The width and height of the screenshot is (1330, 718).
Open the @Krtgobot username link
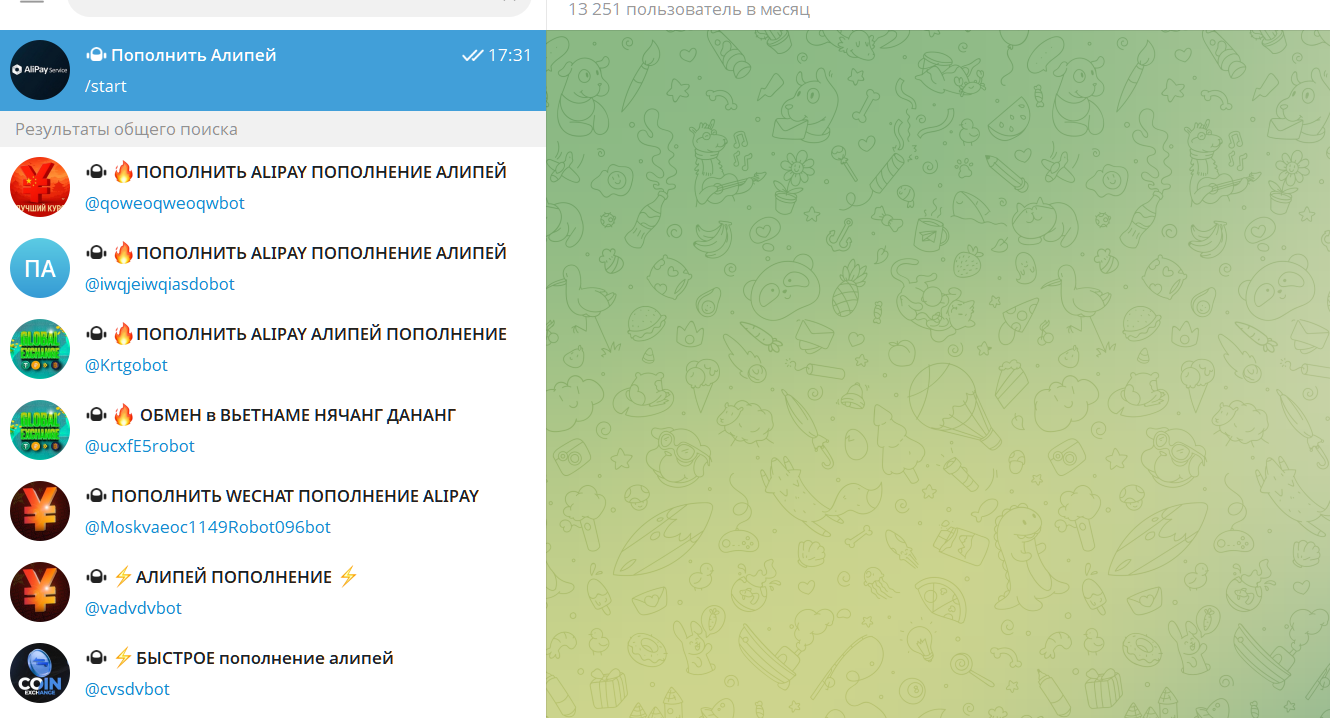coord(126,365)
